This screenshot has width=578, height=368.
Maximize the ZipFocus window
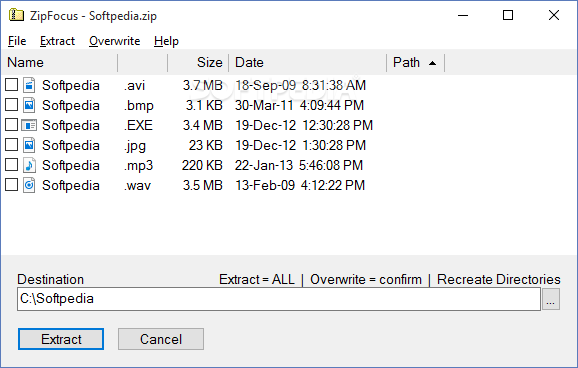[508, 15]
